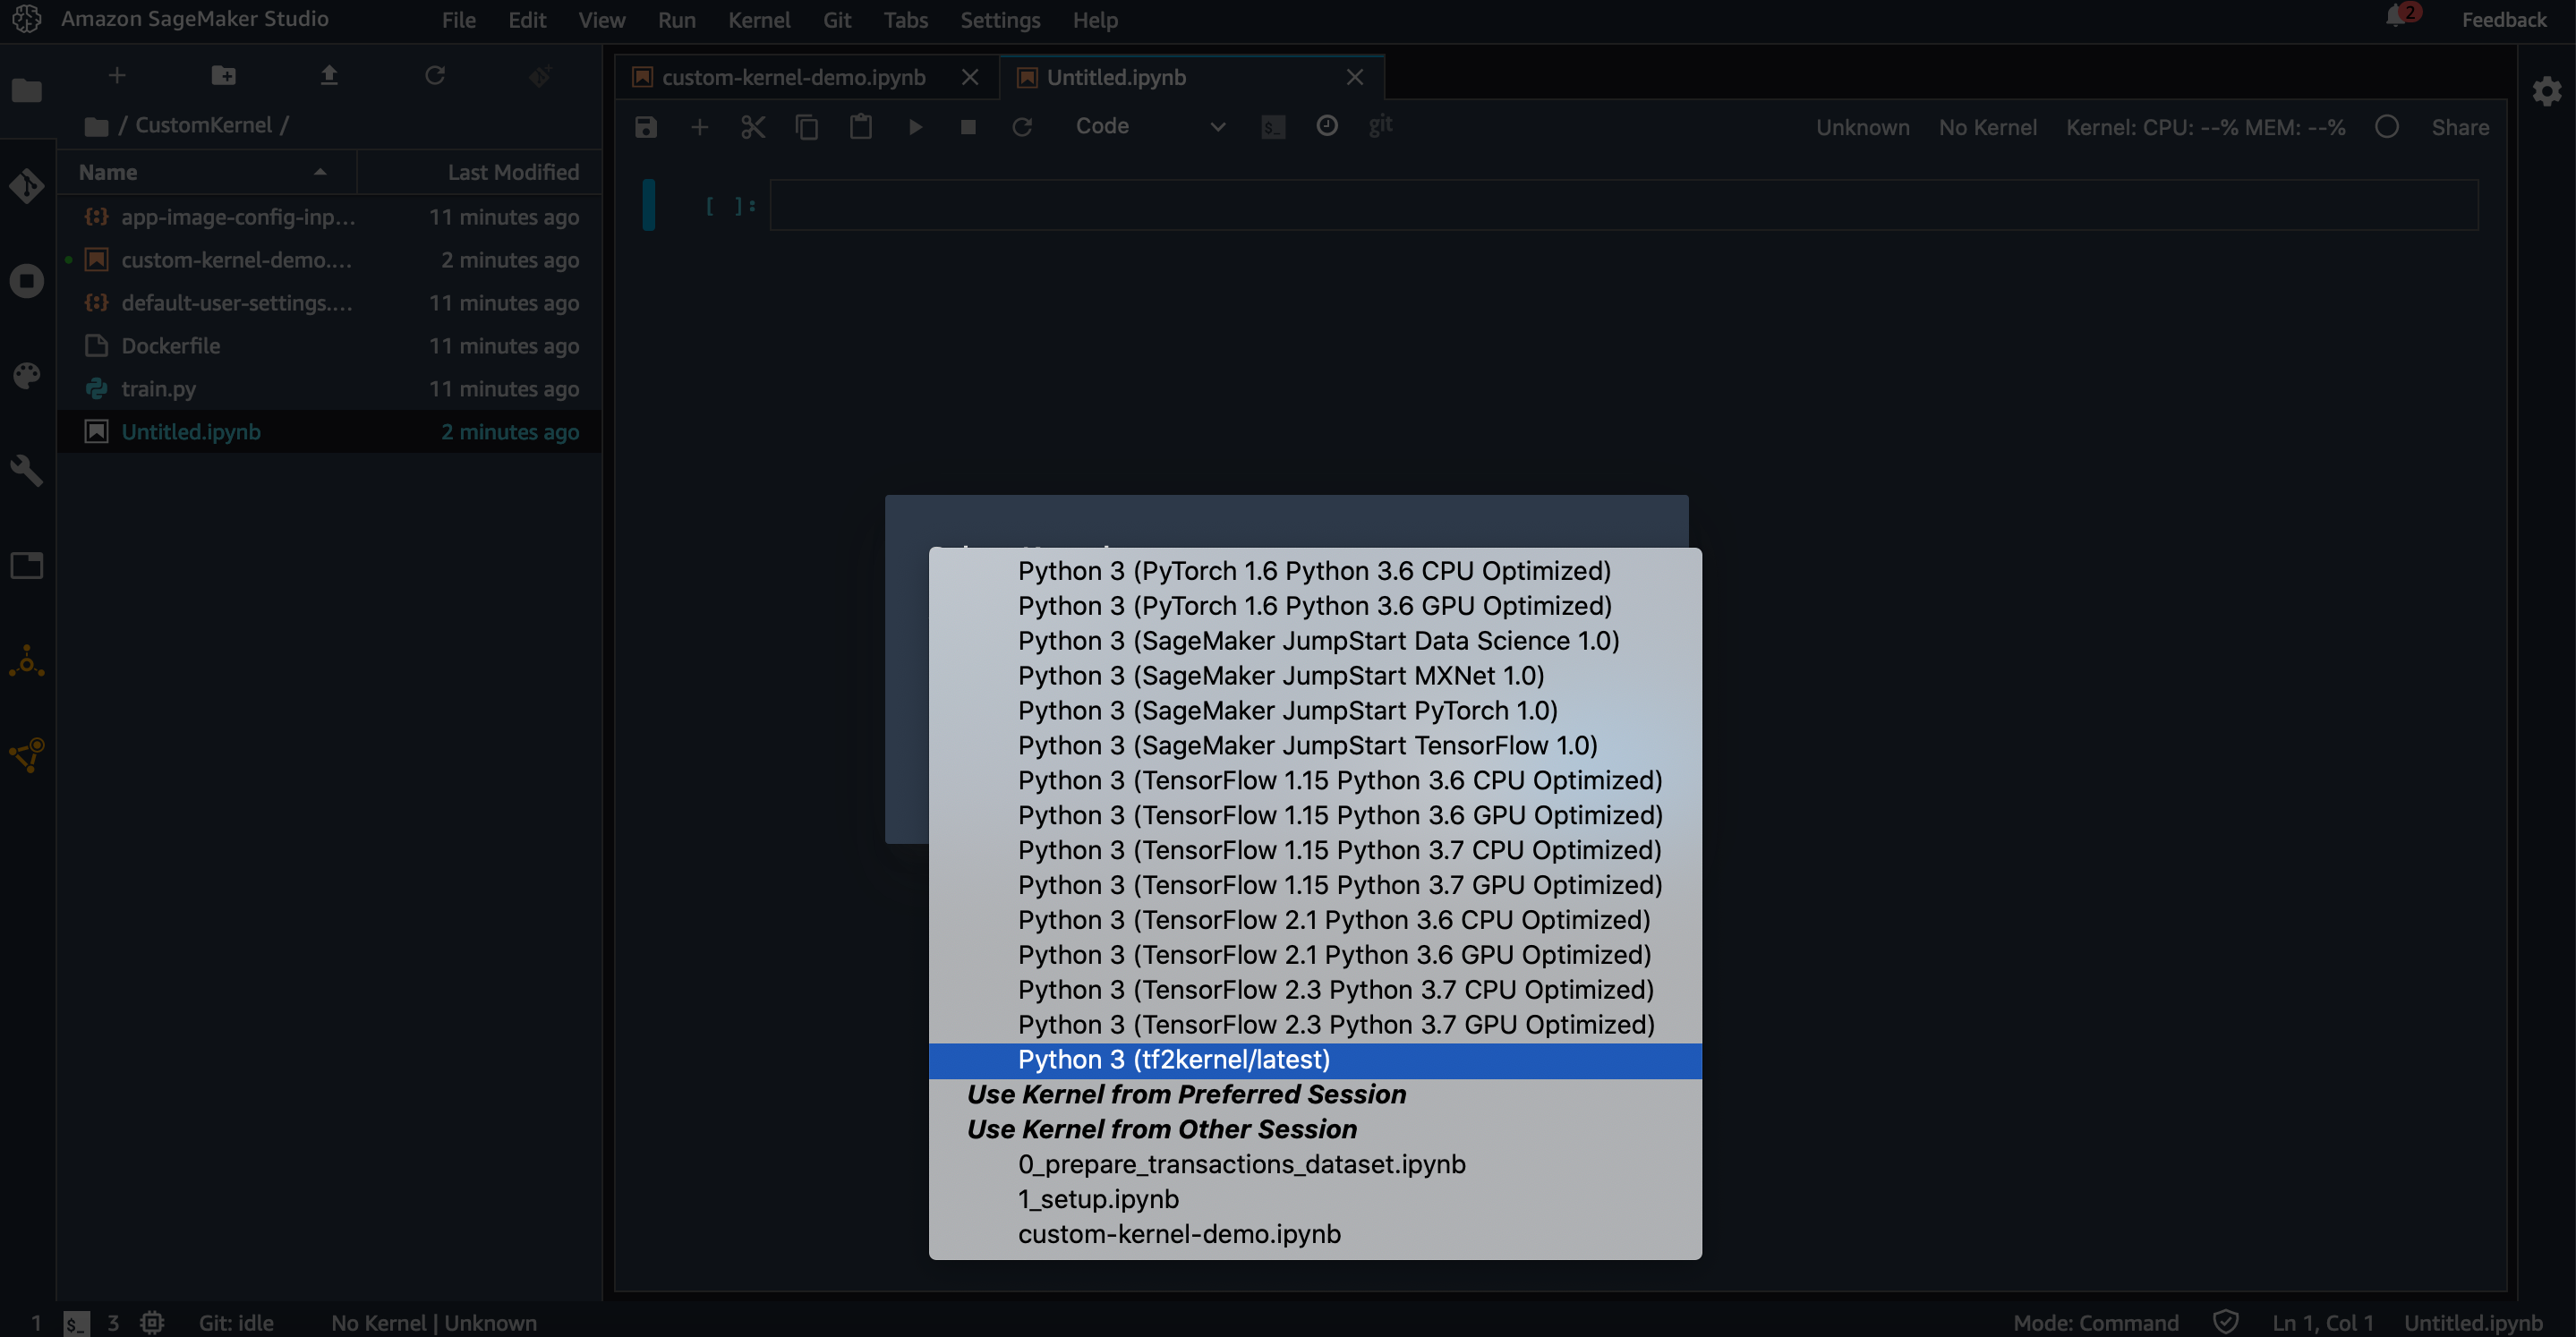Create a new folder in file browser
The image size is (2576, 1337).
[224, 76]
